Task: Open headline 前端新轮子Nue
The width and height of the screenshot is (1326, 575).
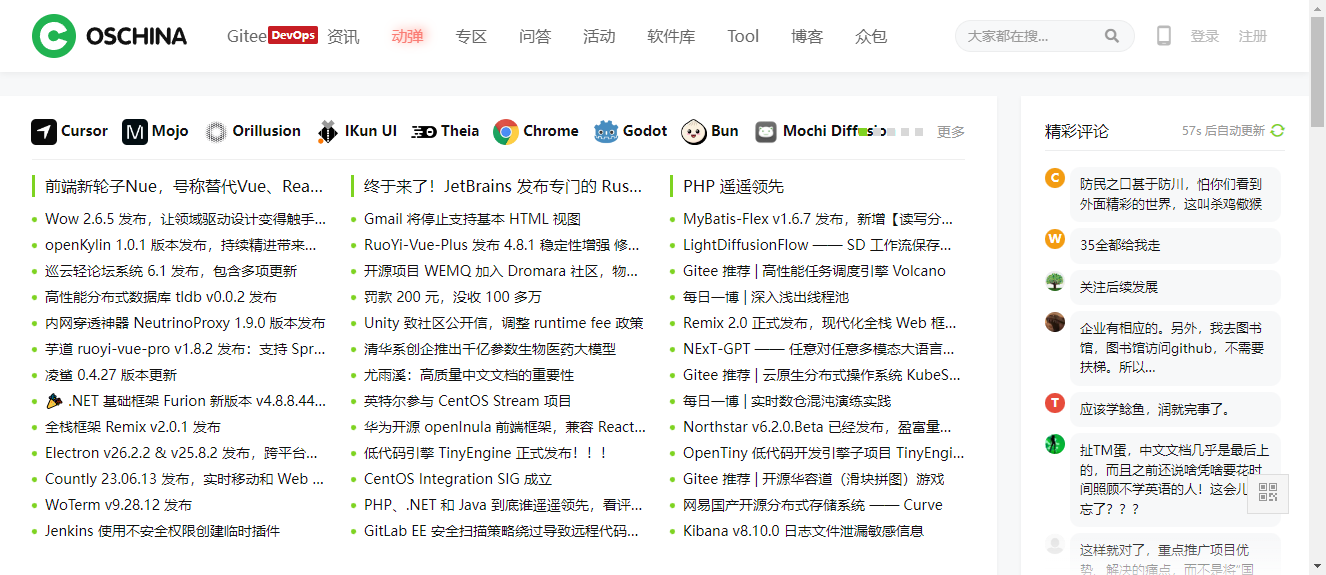Action: coord(185,186)
